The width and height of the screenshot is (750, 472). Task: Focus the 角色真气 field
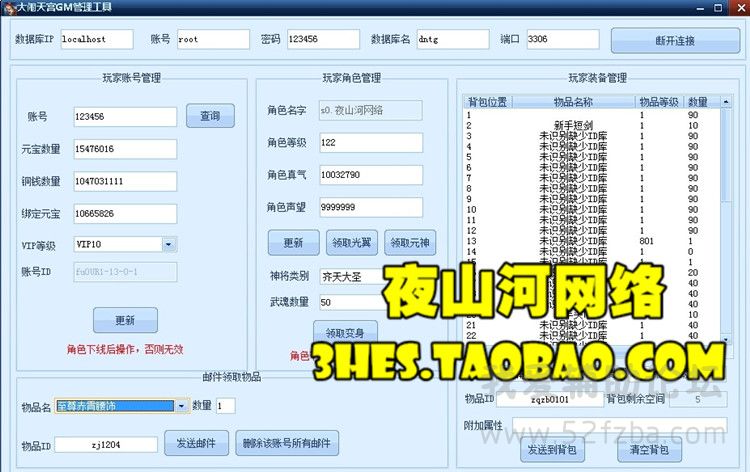coord(371,175)
